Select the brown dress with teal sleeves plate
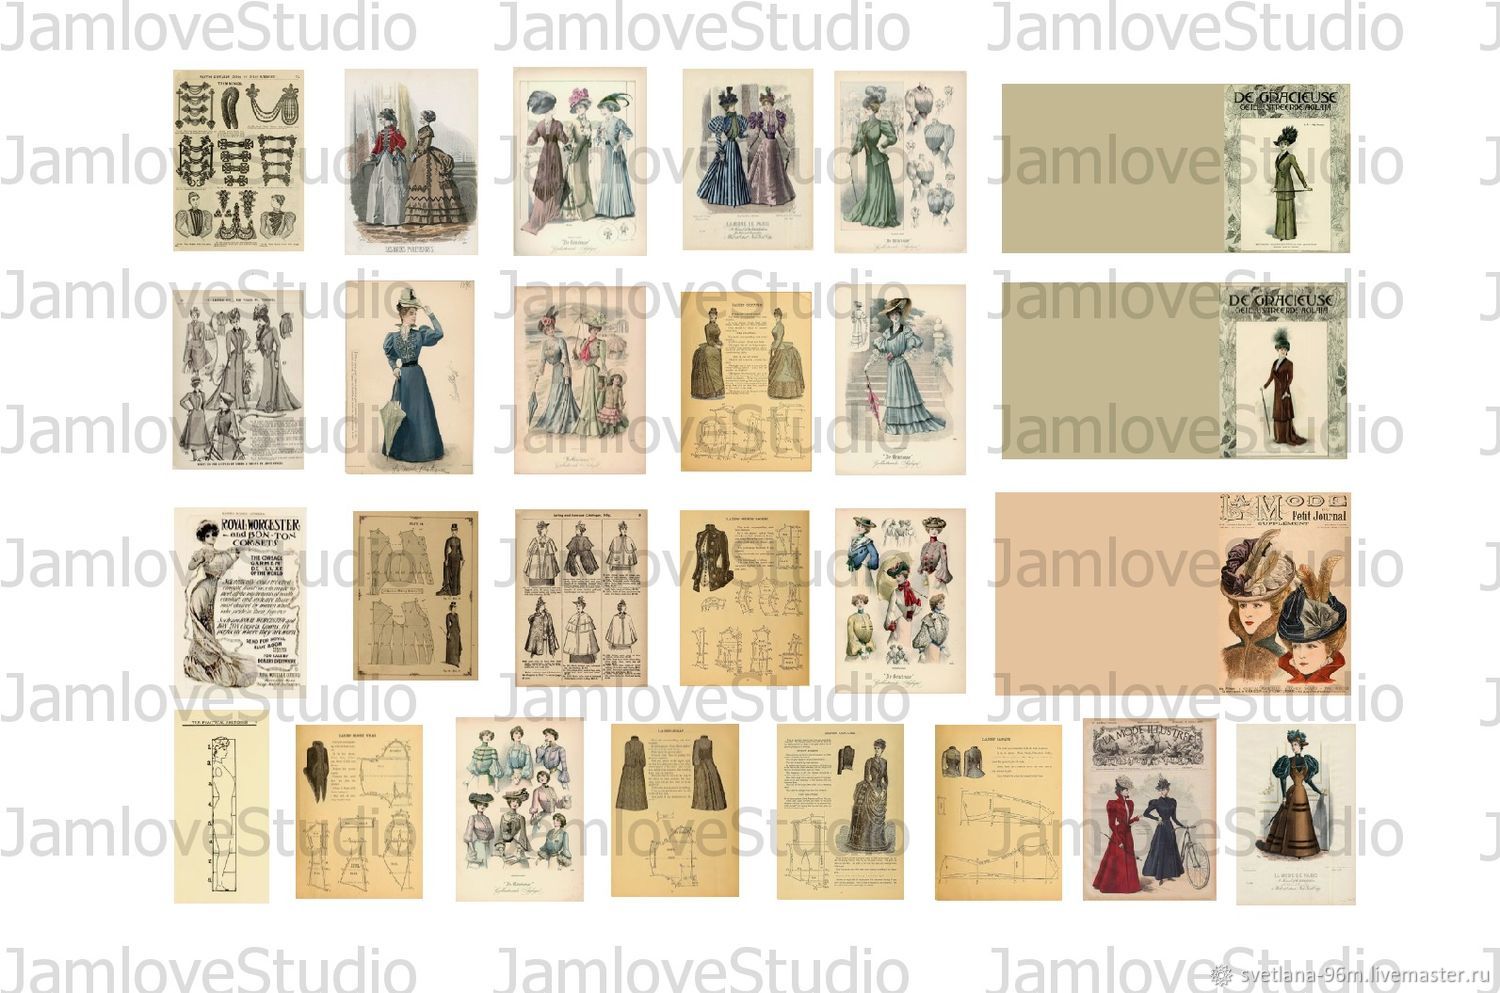Screen dimensions: 1500x993 (1296, 814)
